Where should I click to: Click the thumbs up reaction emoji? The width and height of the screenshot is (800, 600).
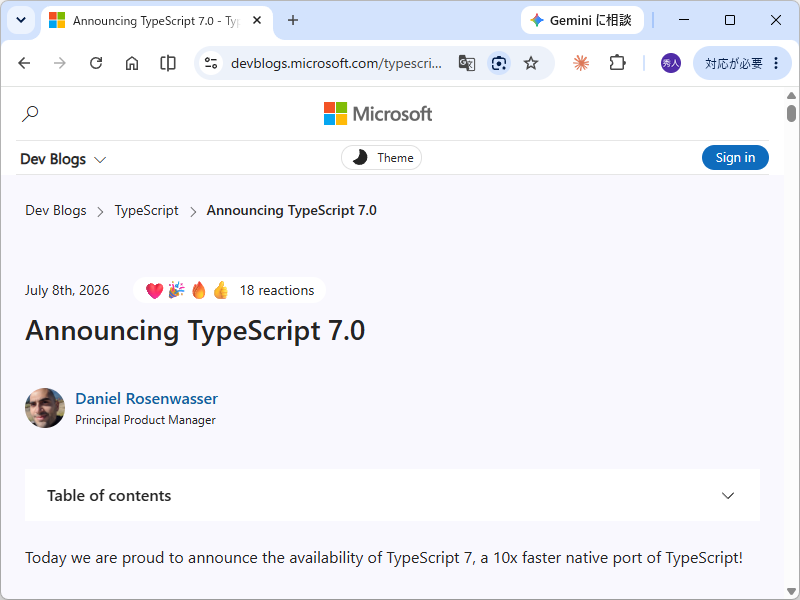pyautogui.click(x=221, y=290)
